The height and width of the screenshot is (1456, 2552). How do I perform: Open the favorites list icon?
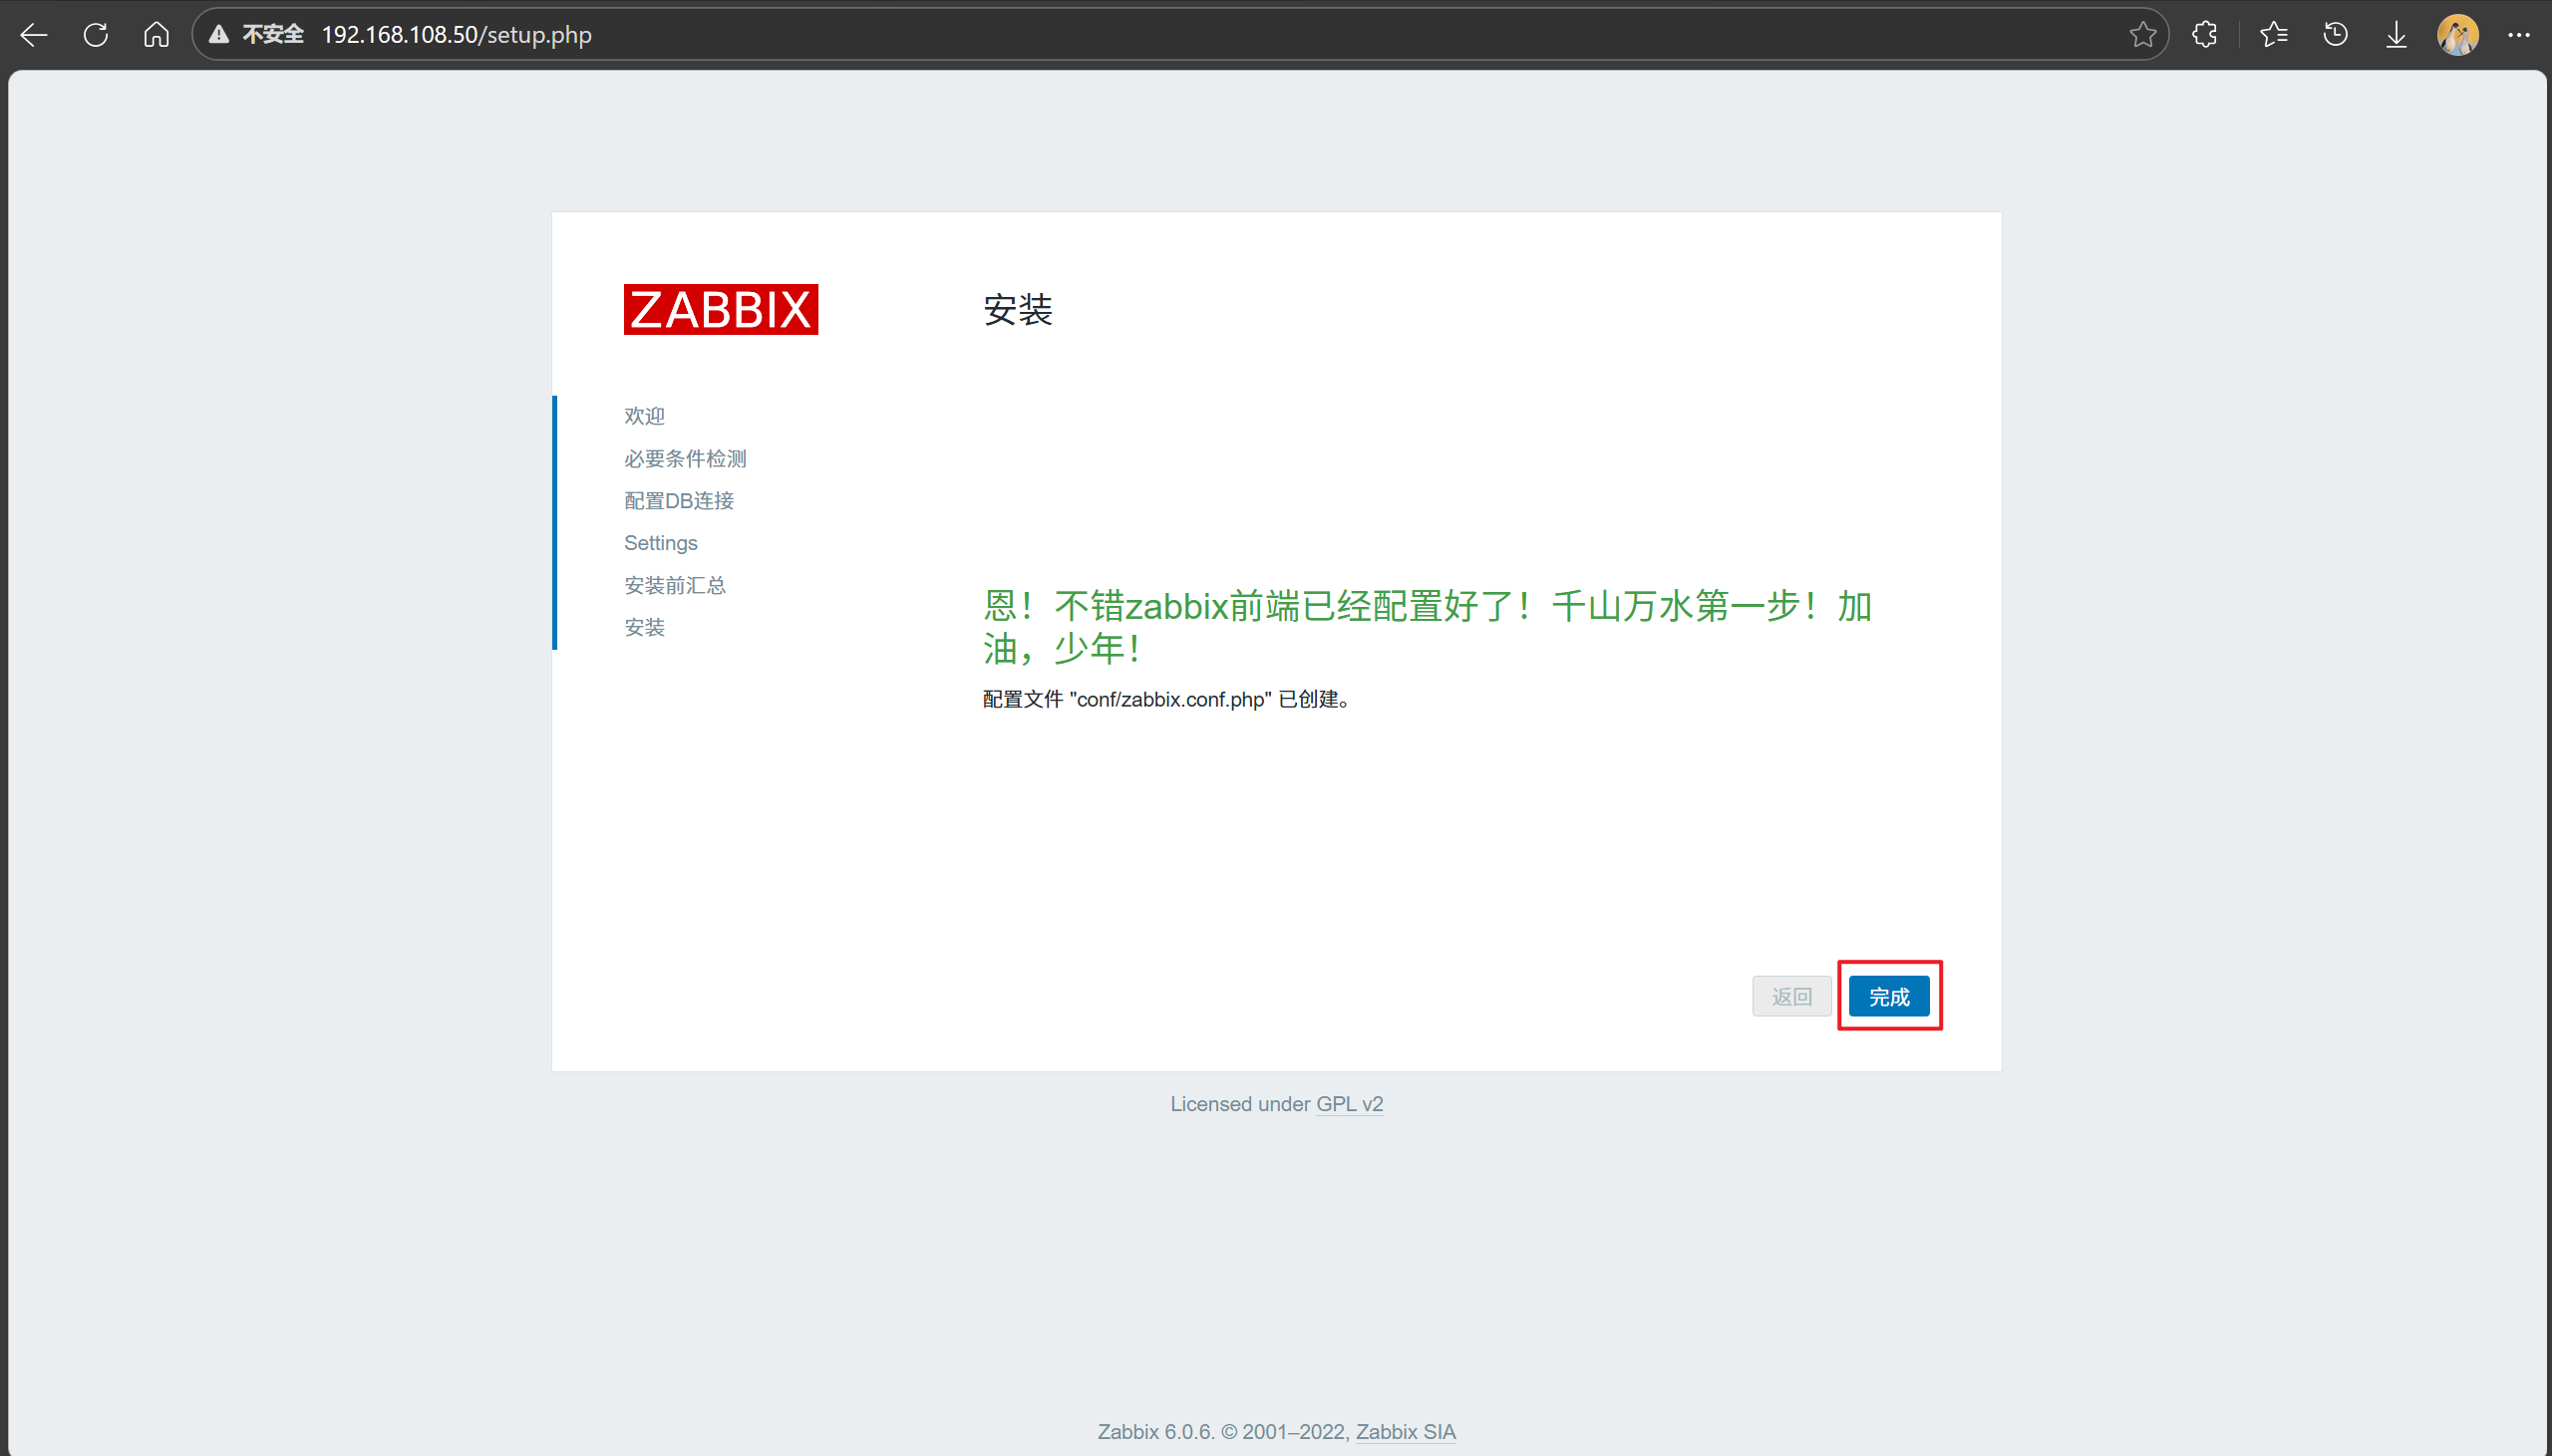click(x=2273, y=35)
